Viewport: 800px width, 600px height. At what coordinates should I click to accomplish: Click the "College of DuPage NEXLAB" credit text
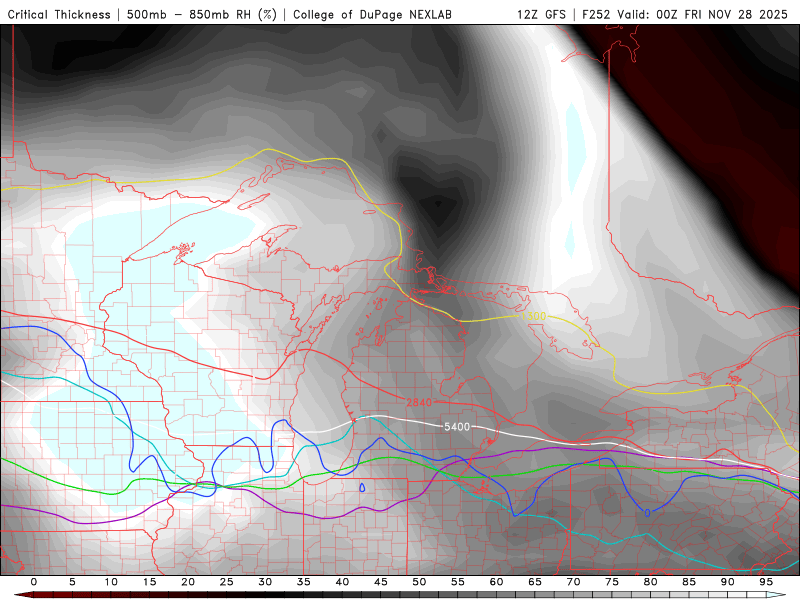click(x=372, y=14)
